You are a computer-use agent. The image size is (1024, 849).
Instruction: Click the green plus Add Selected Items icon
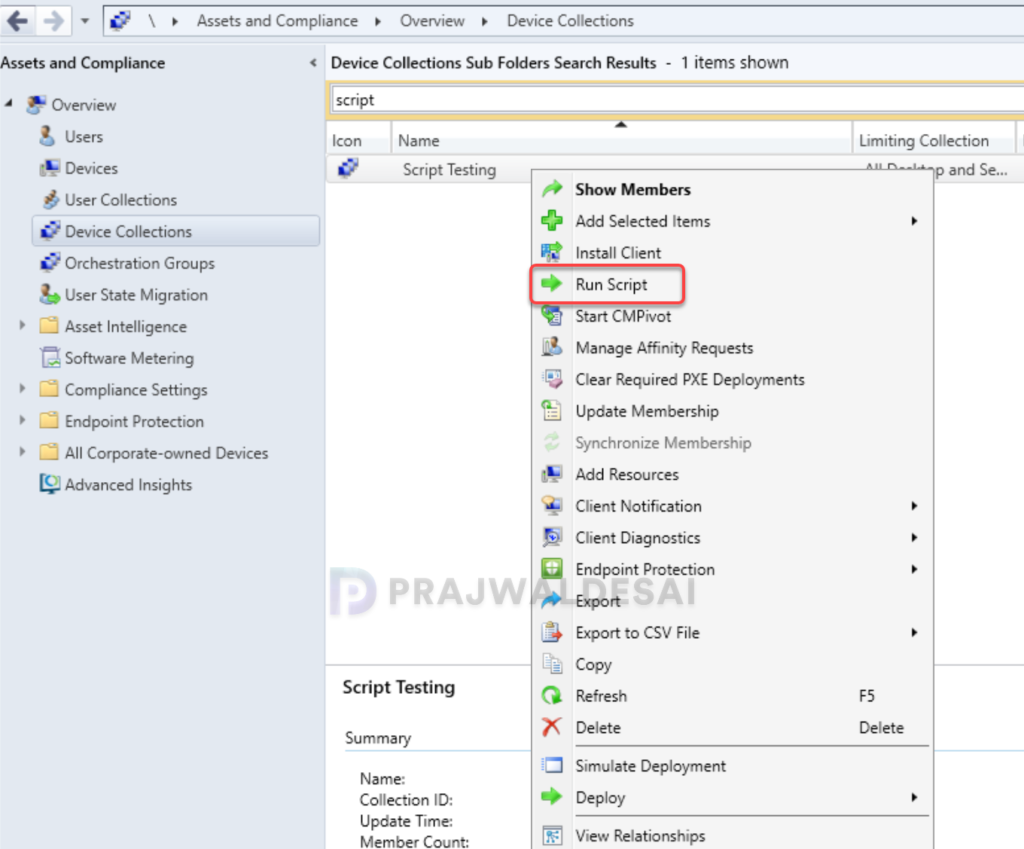click(552, 220)
